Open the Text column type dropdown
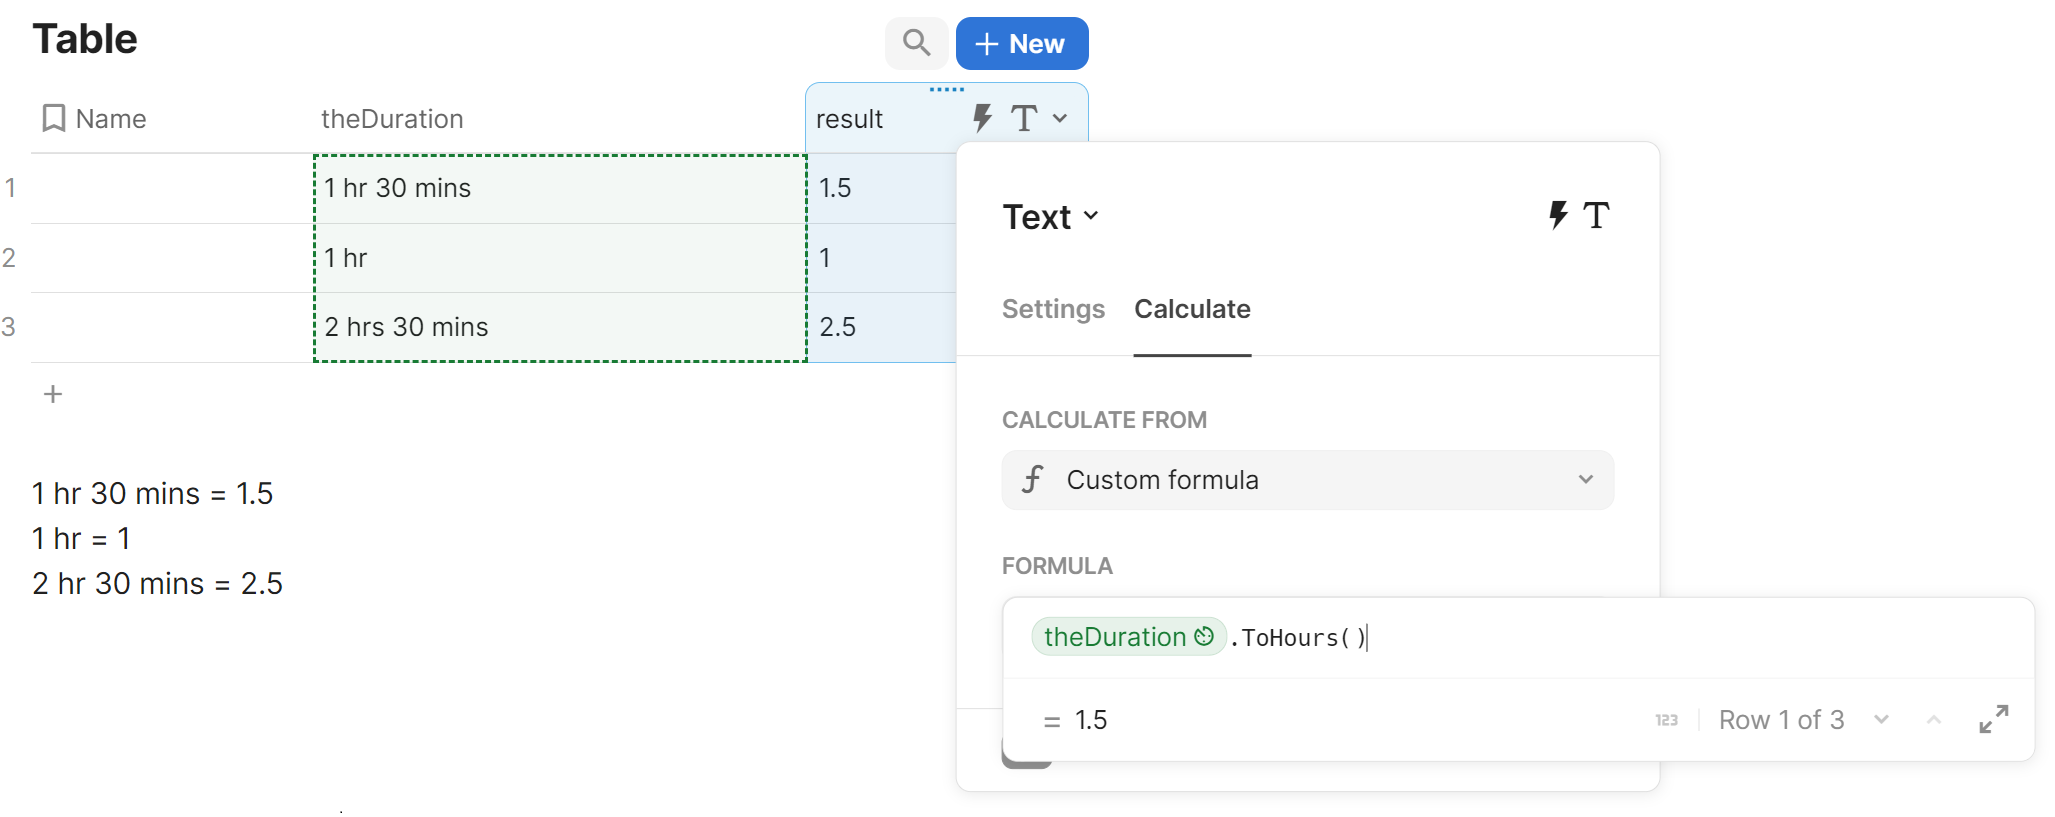 tap(1051, 217)
